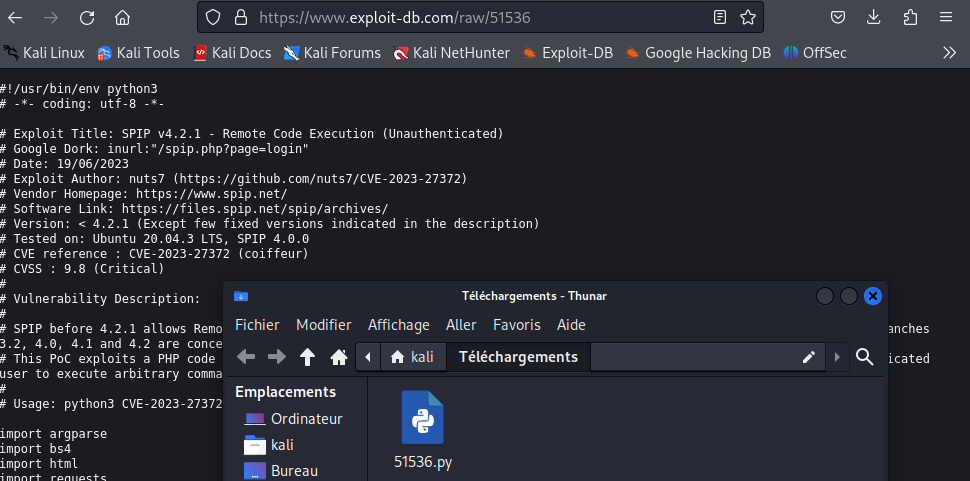Go to home folder in Thunar
This screenshot has width=970, height=481.
click(x=338, y=357)
